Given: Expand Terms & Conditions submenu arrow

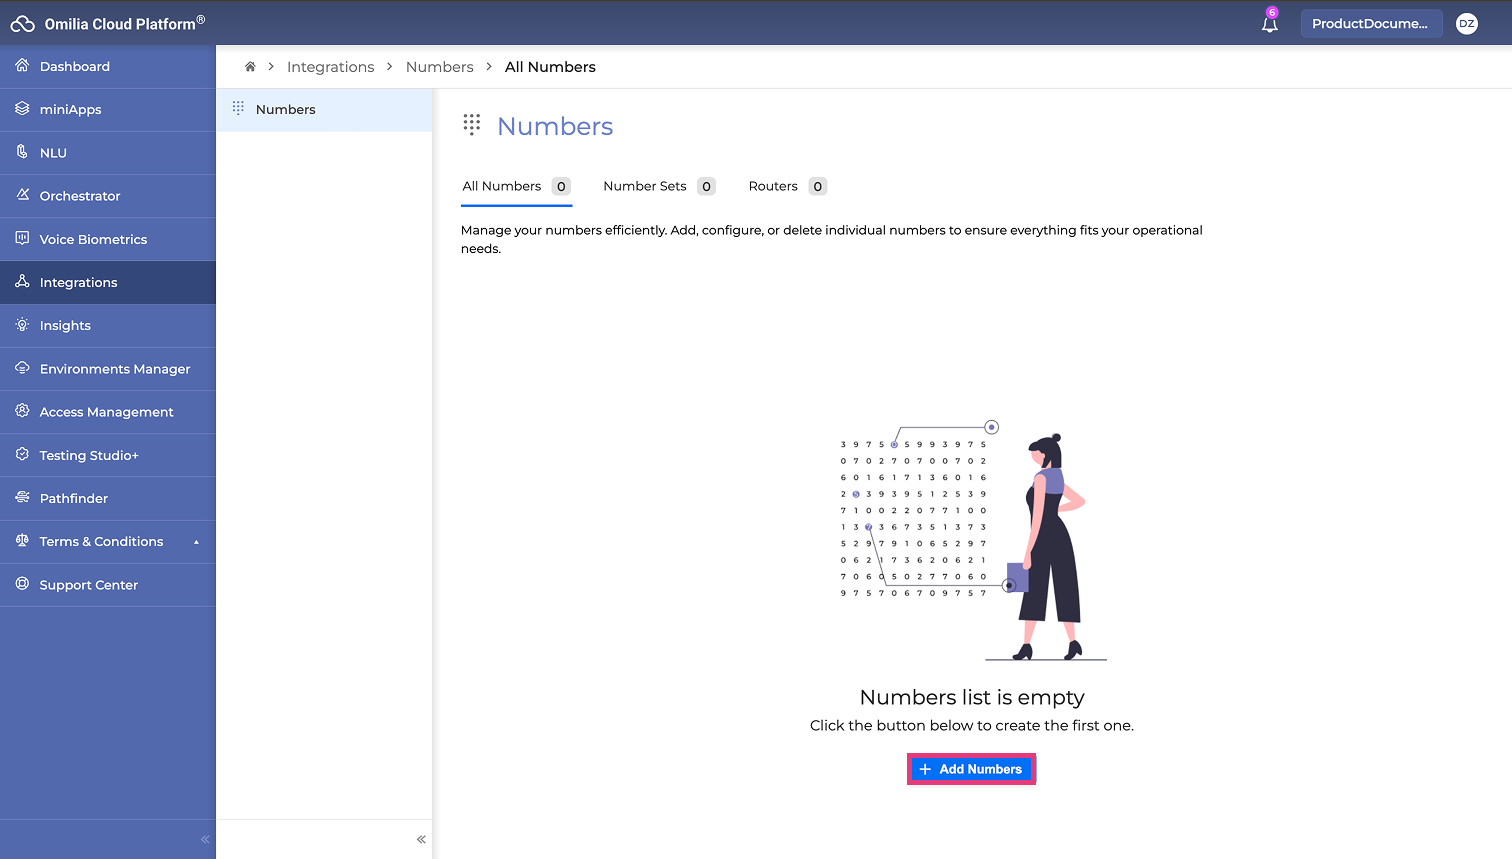Looking at the screenshot, I should [196, 542].
